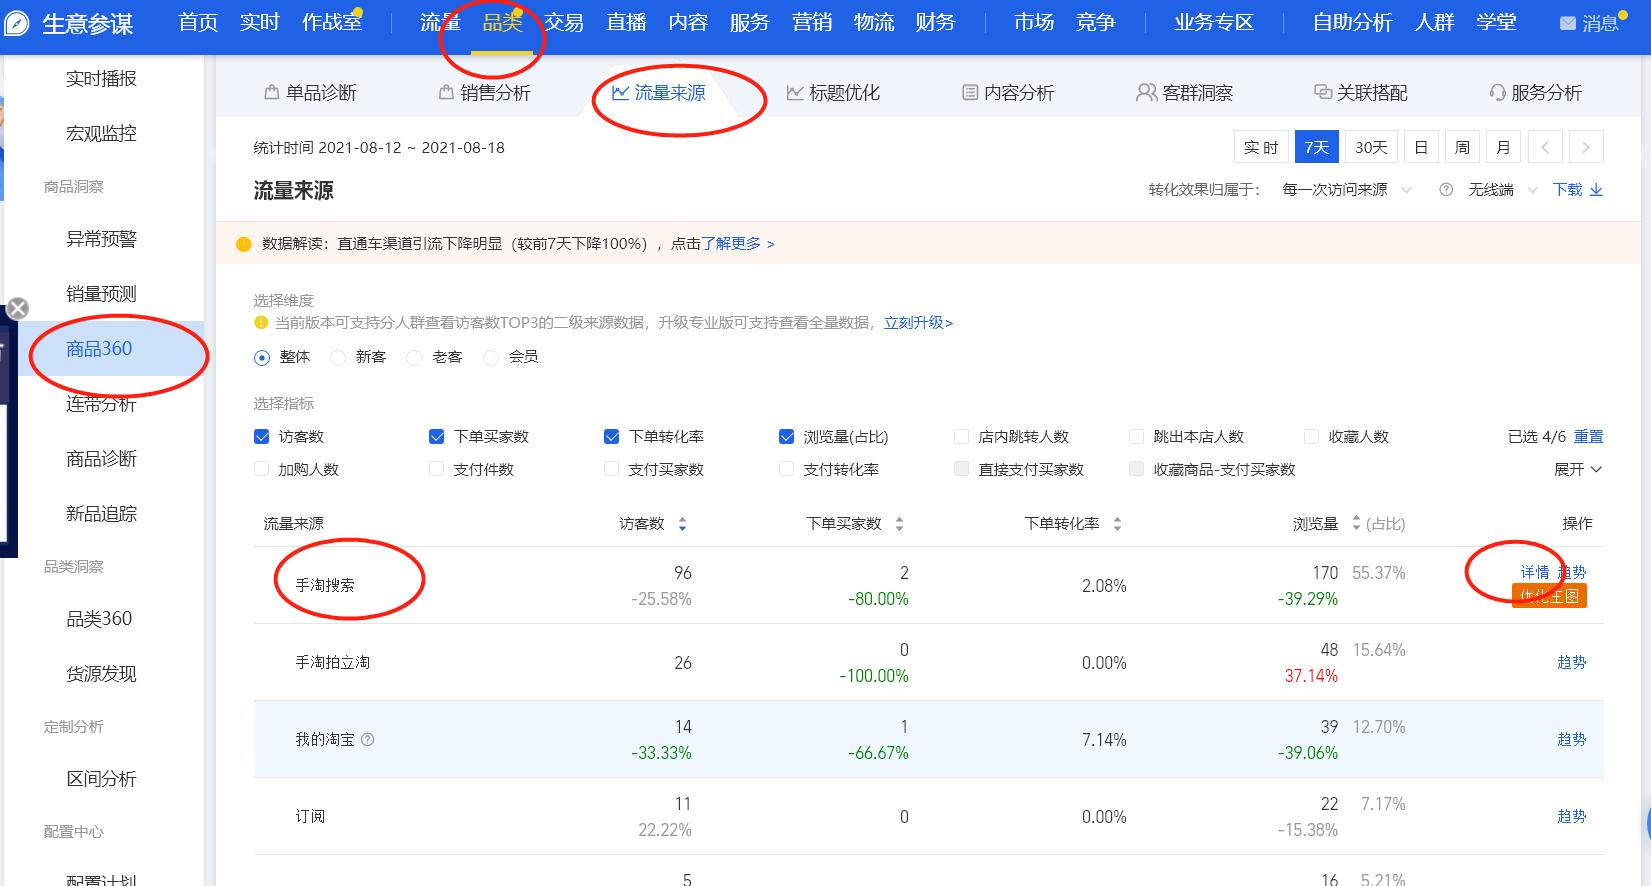Viewport: 1651px width, 886px height.
Task: Switch to the 流量来源 tab
Action: tap(659, 93)
